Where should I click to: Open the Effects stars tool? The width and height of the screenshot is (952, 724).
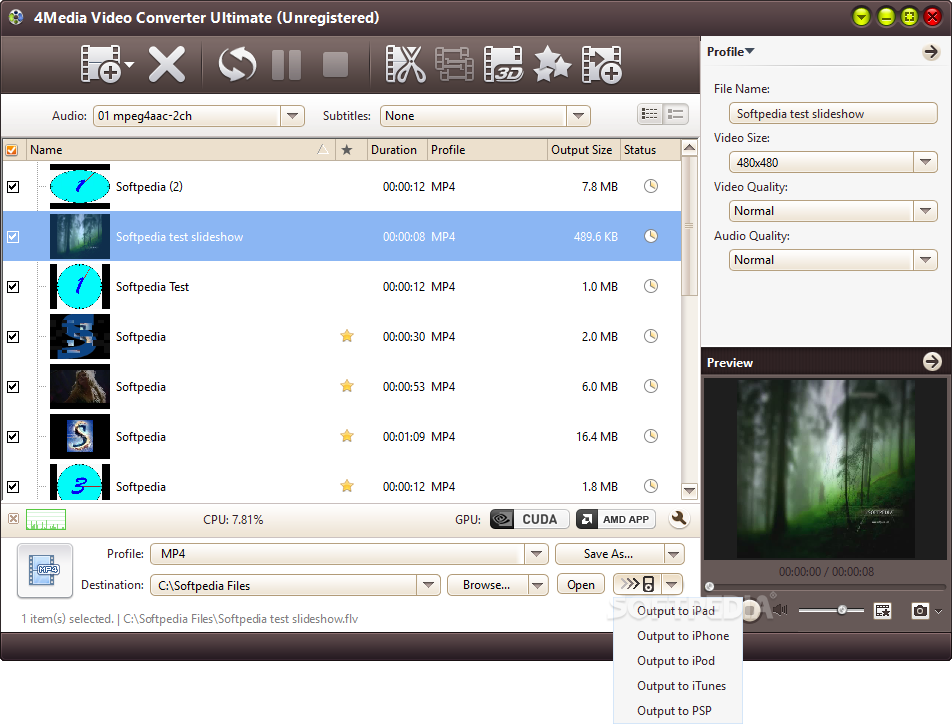(x=552, y=64)
